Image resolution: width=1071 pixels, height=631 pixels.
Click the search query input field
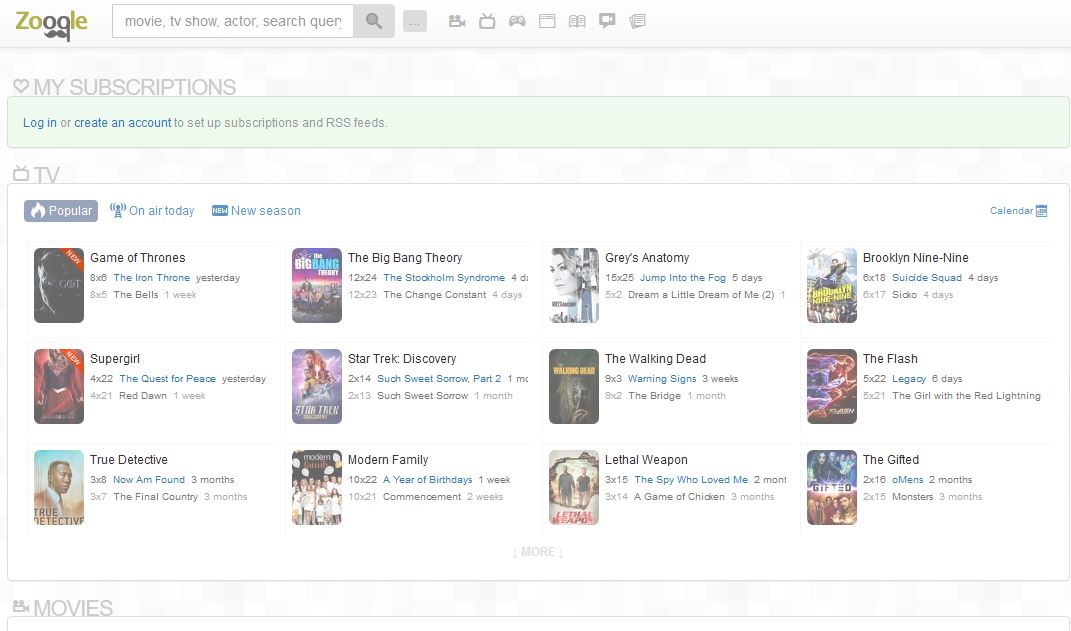pos(232,21)
